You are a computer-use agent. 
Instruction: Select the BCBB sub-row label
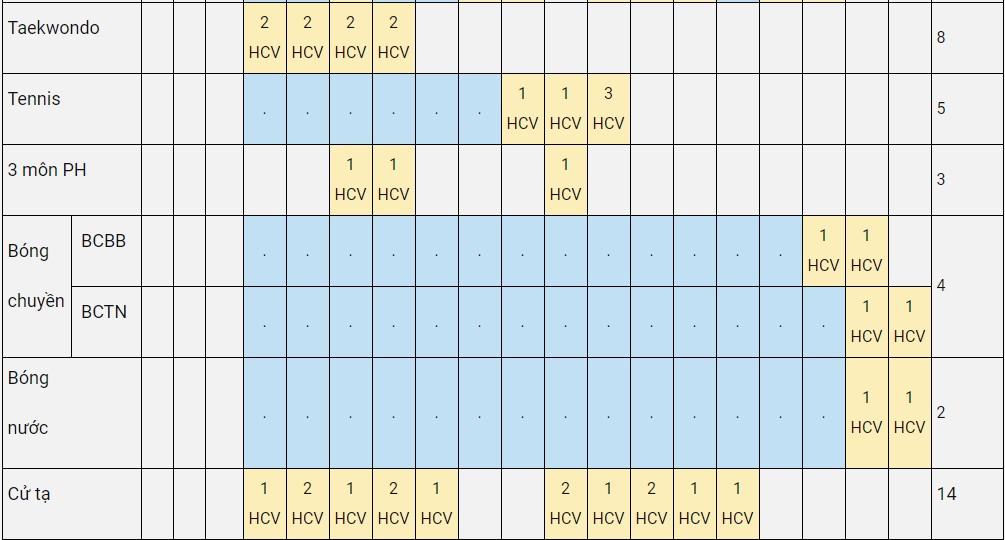point(106,251)
